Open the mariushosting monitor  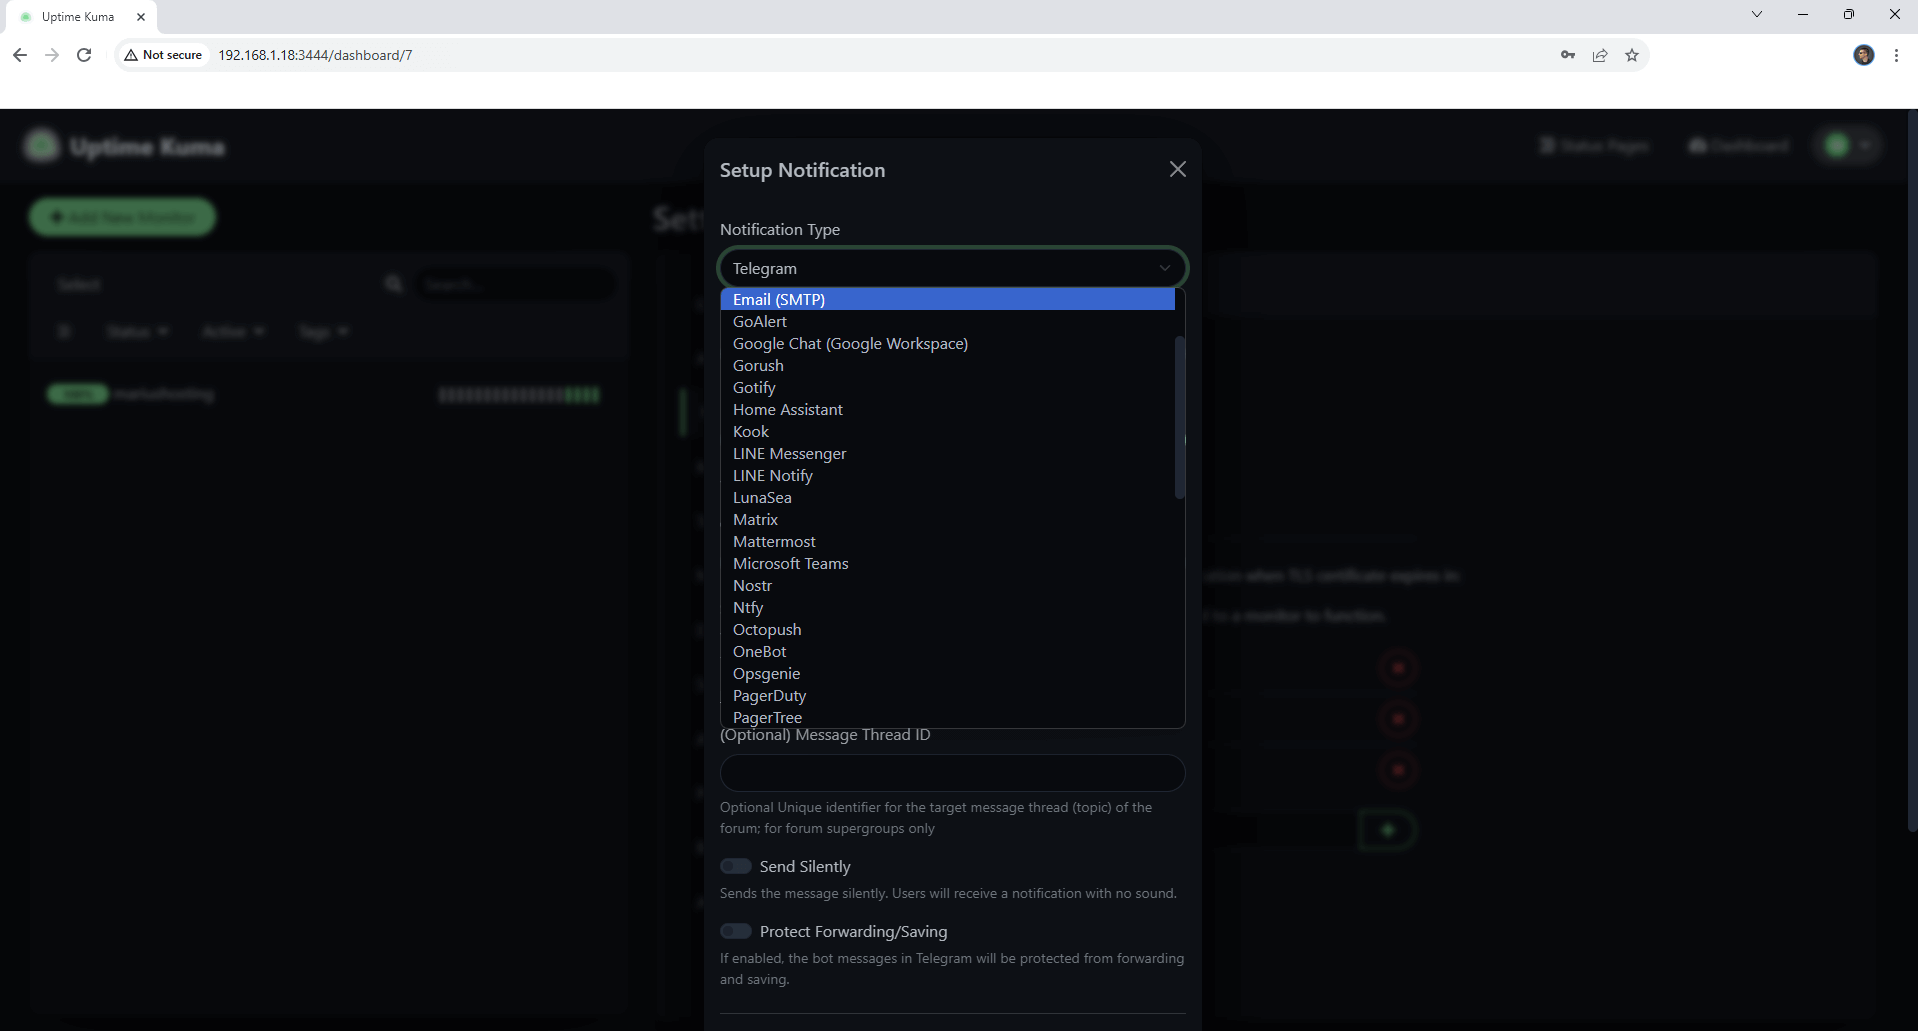coord(164,393)
